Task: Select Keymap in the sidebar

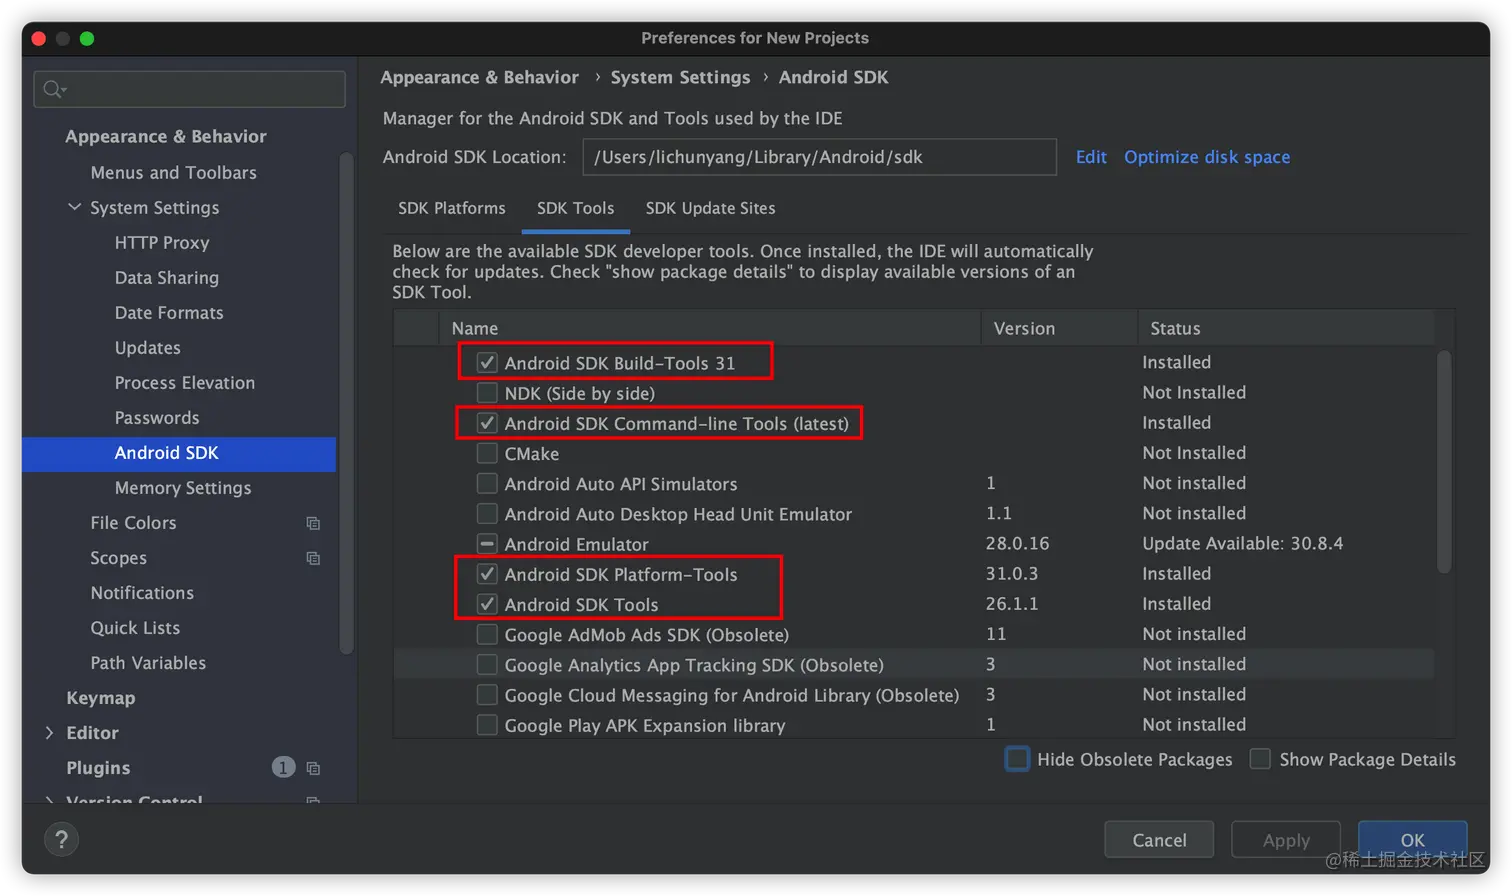Action: (x=100, y=697)
